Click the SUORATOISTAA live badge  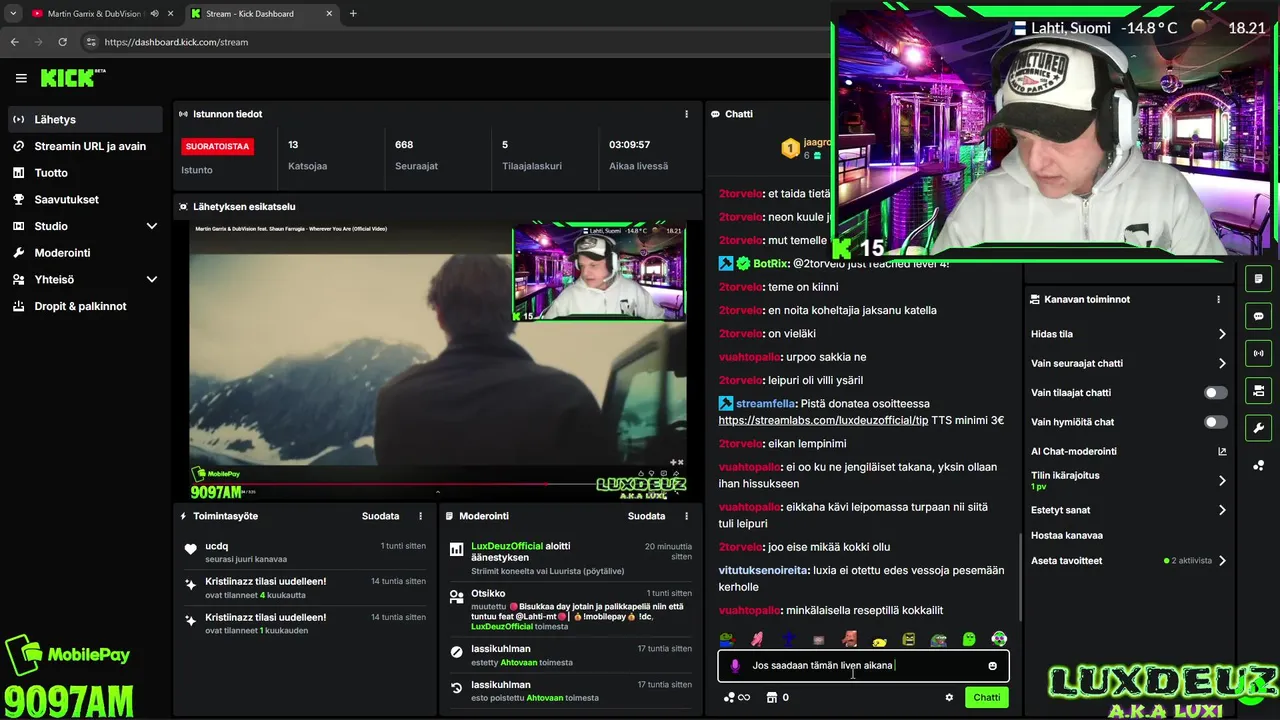pos(217,146)
